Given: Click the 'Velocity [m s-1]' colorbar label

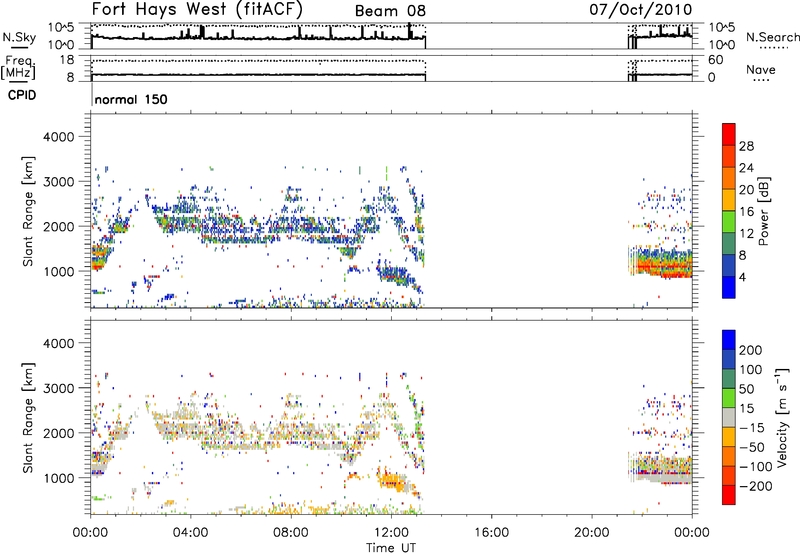Looking at the screenshot, I should (782, 417).
